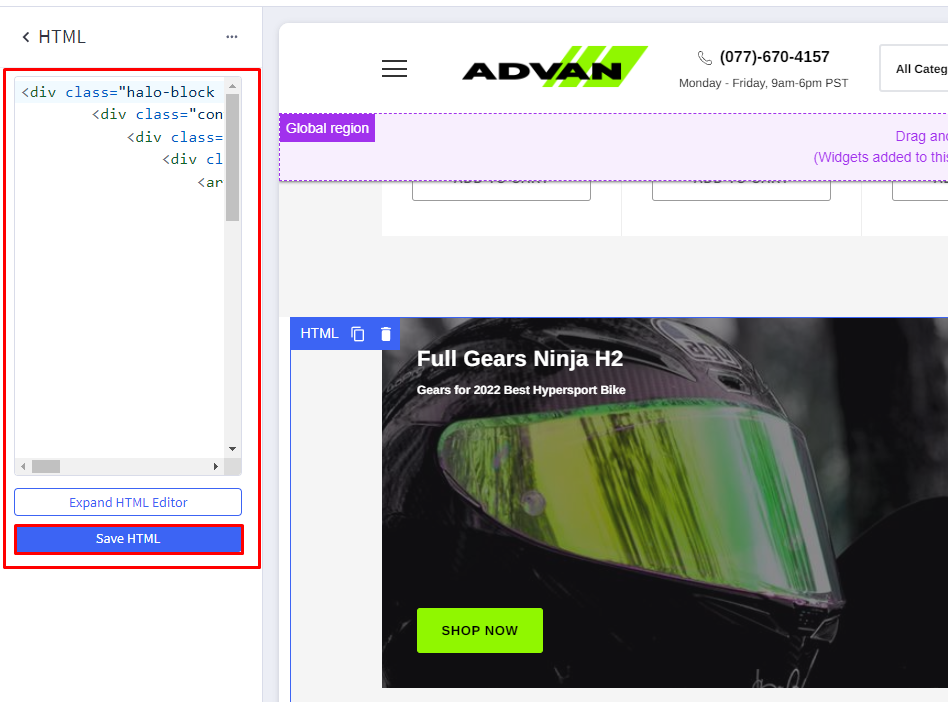Click the 'Full Gears Ninja H2' heading
Viewport: 948px width, 702px height.
(x=520, y=359)
